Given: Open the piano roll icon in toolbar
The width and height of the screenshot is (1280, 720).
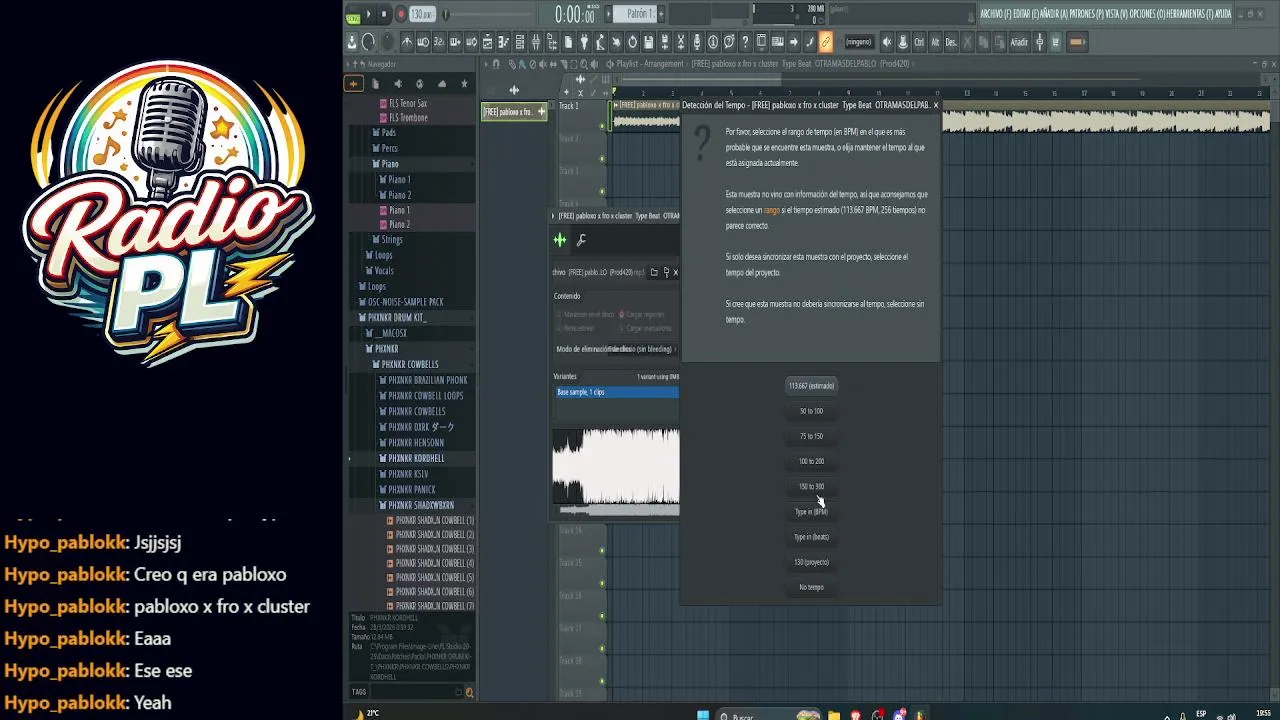Looking at the screenshot, I should click(503, 42).
